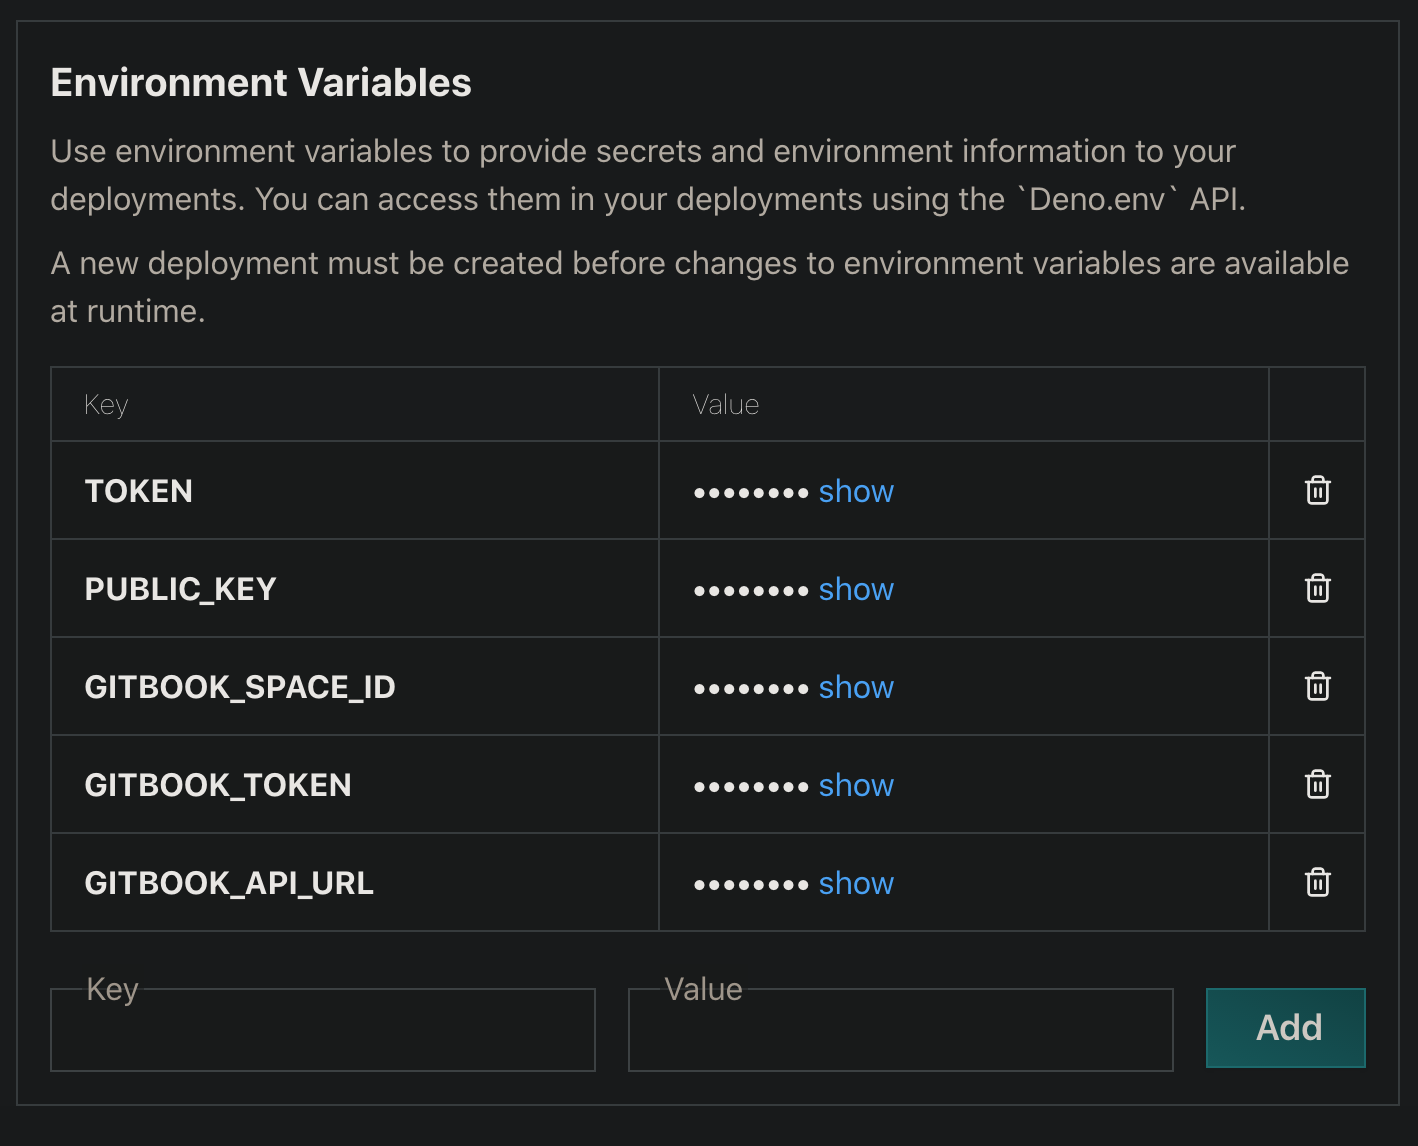Click trash icon for PUBLIC_KEY row
Viewport: 1418px width, 1146px height.
(1317, 589)
